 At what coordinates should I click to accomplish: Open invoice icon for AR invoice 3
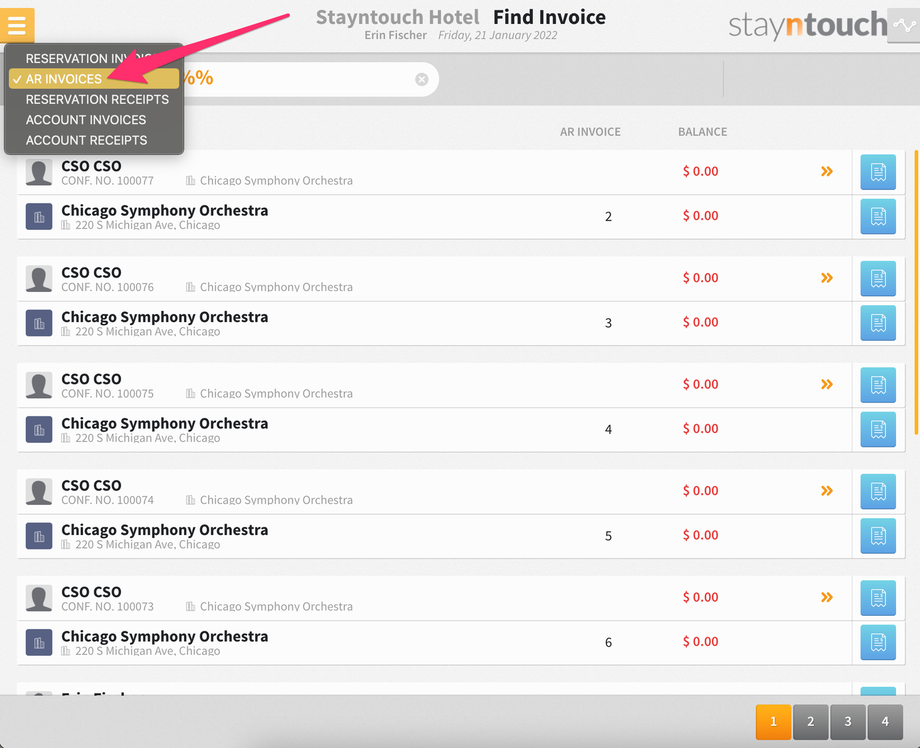[878, 323]
